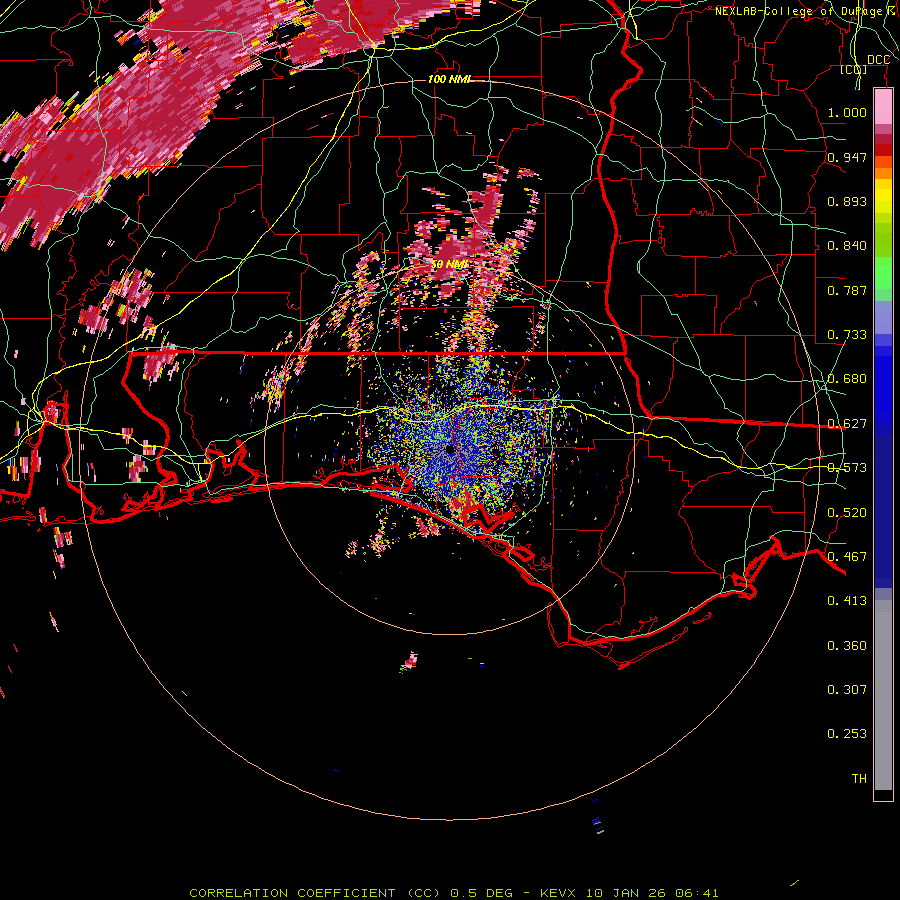Pick the light pink swatch atop the color bar
This screenshot has width=900, height=900.
883,106
